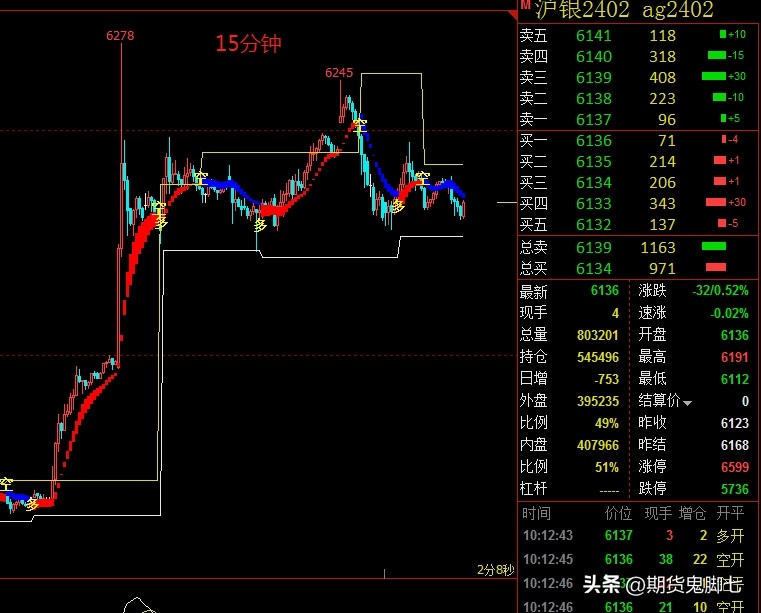
Task: Click the 最新 price value
Action: click(605, 291)
